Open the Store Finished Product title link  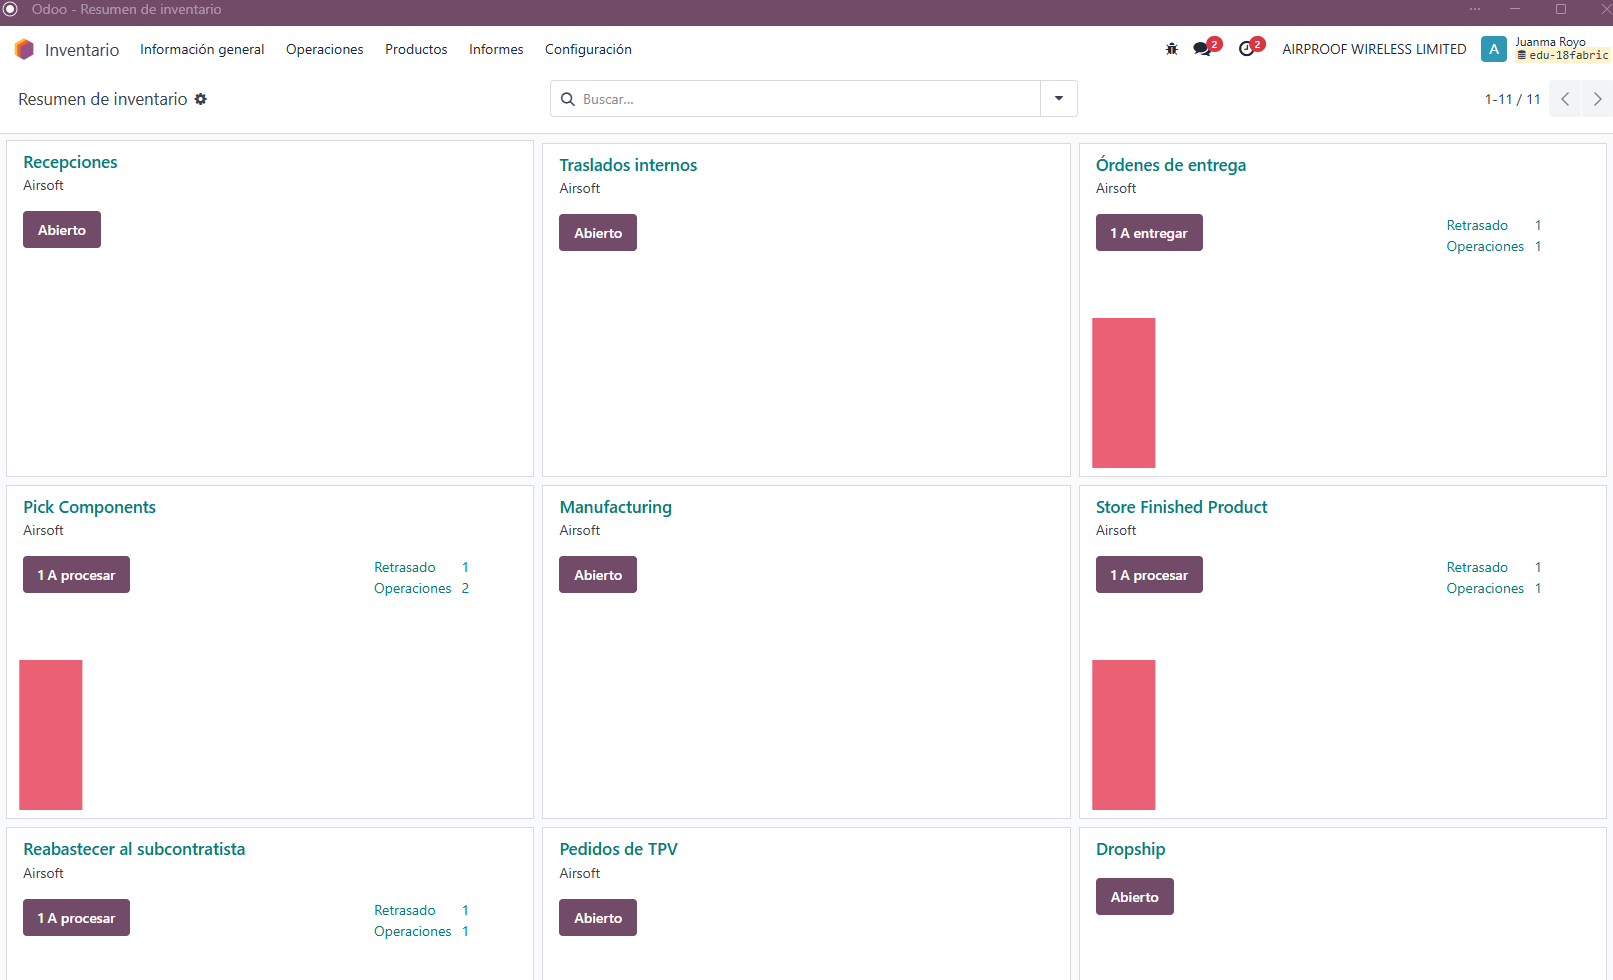pyautogui.click(x=1181, y=507)
